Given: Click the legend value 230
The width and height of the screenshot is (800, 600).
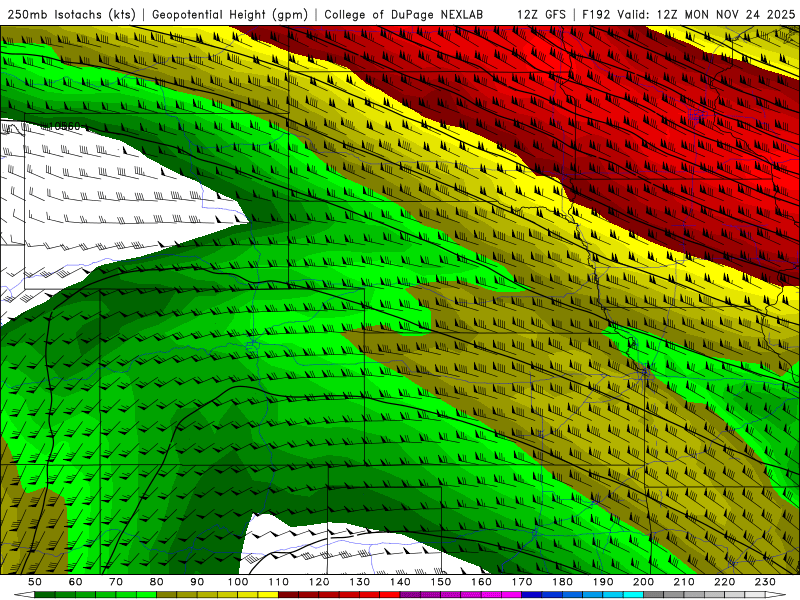Looking at the screenshot, I should tap(766, 582).
